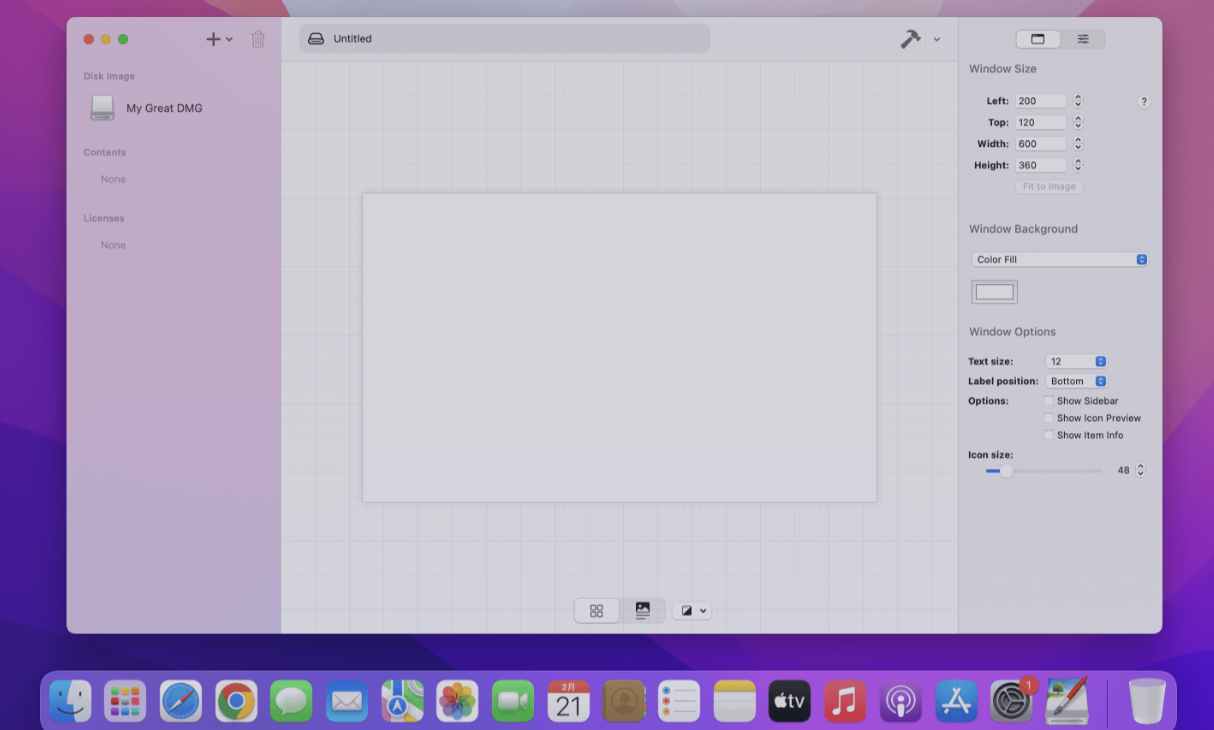Switch to the window layout inspector icon
1214x730 pixels.
pyautogui.click(x=1038, y=39)
